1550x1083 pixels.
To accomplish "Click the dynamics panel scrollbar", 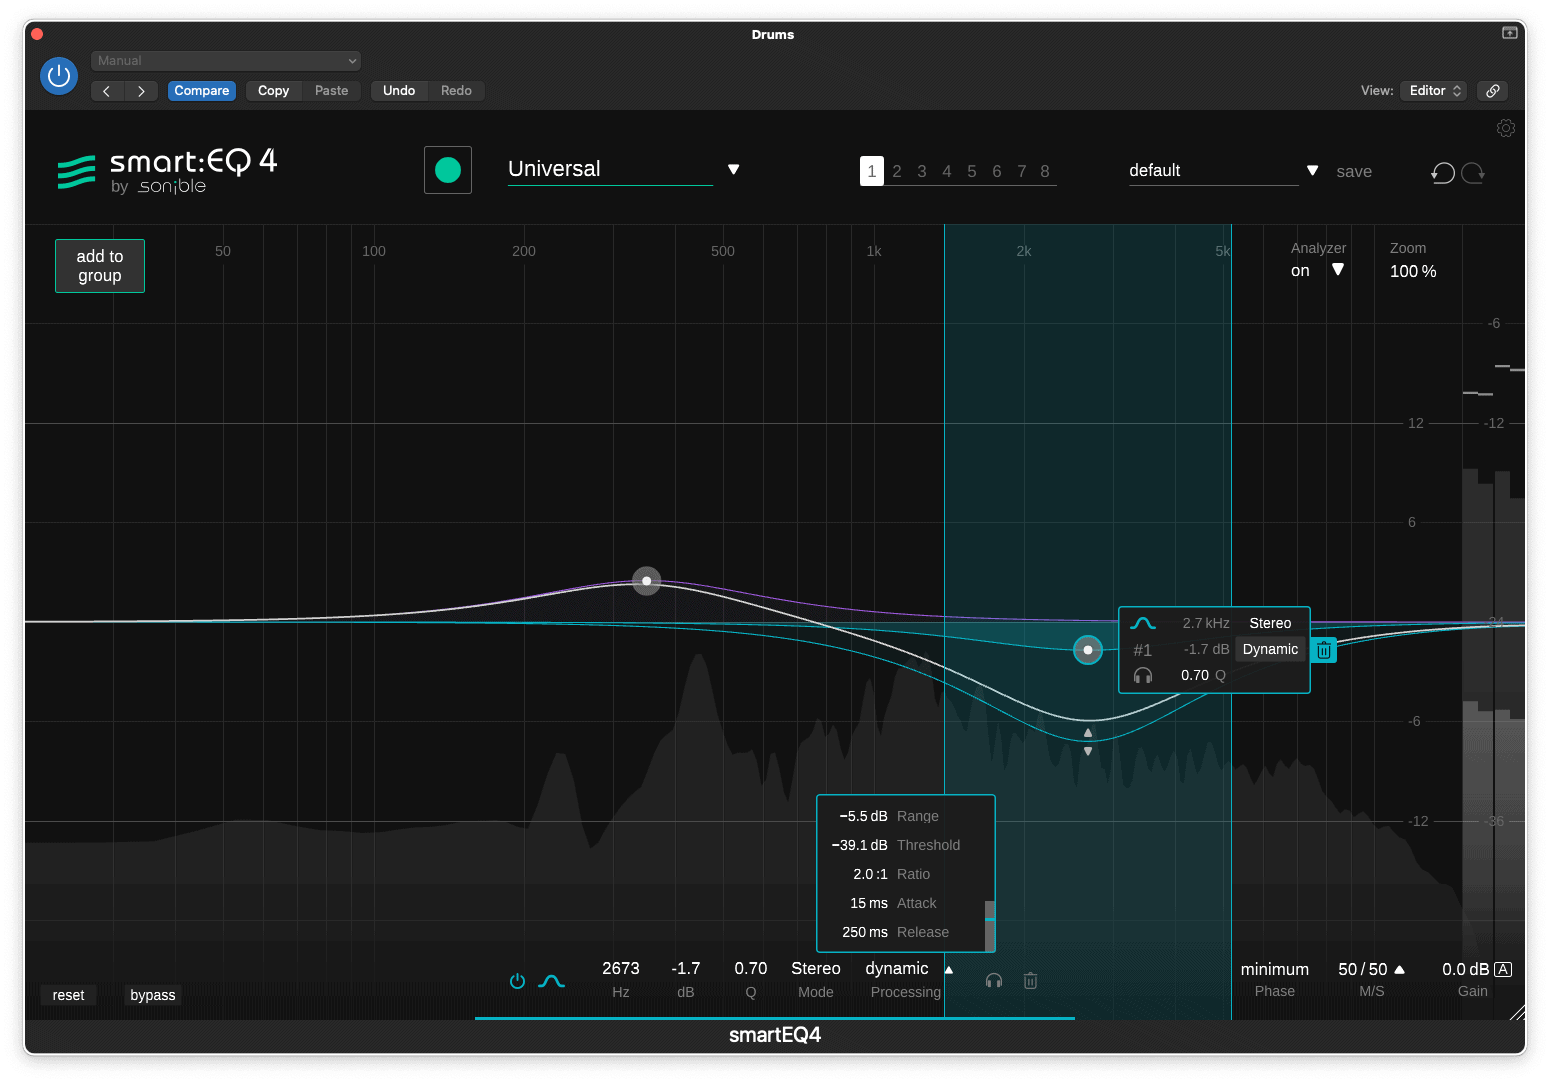I will pos(990,925).
